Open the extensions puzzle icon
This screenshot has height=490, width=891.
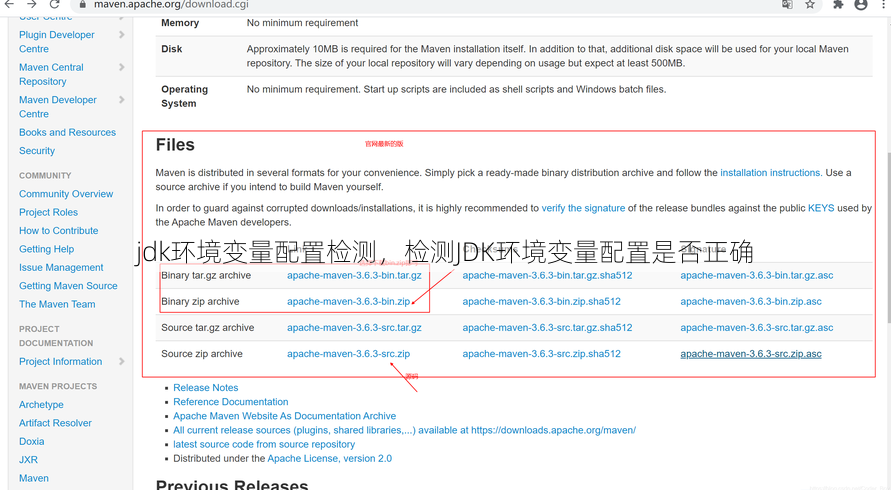click(x=838, y=5)
